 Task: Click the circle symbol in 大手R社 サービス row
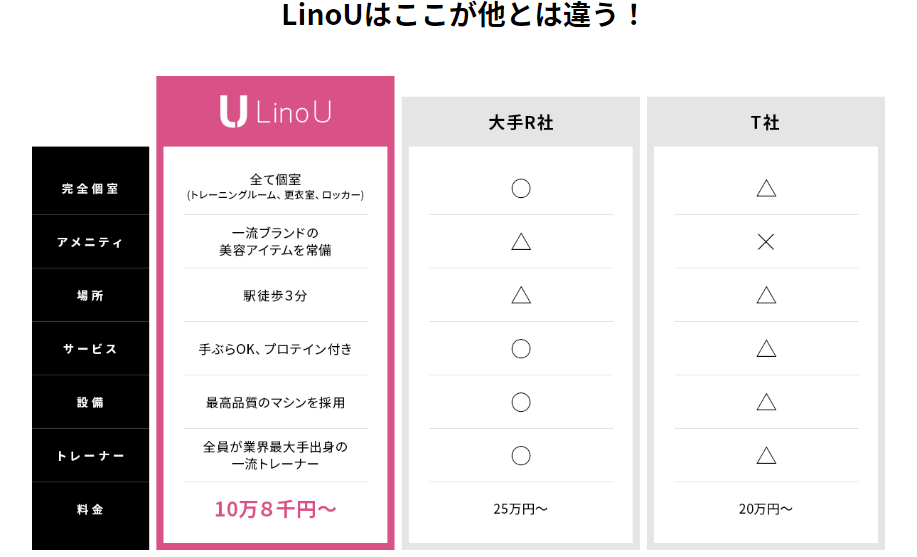[x=521, y=349]
